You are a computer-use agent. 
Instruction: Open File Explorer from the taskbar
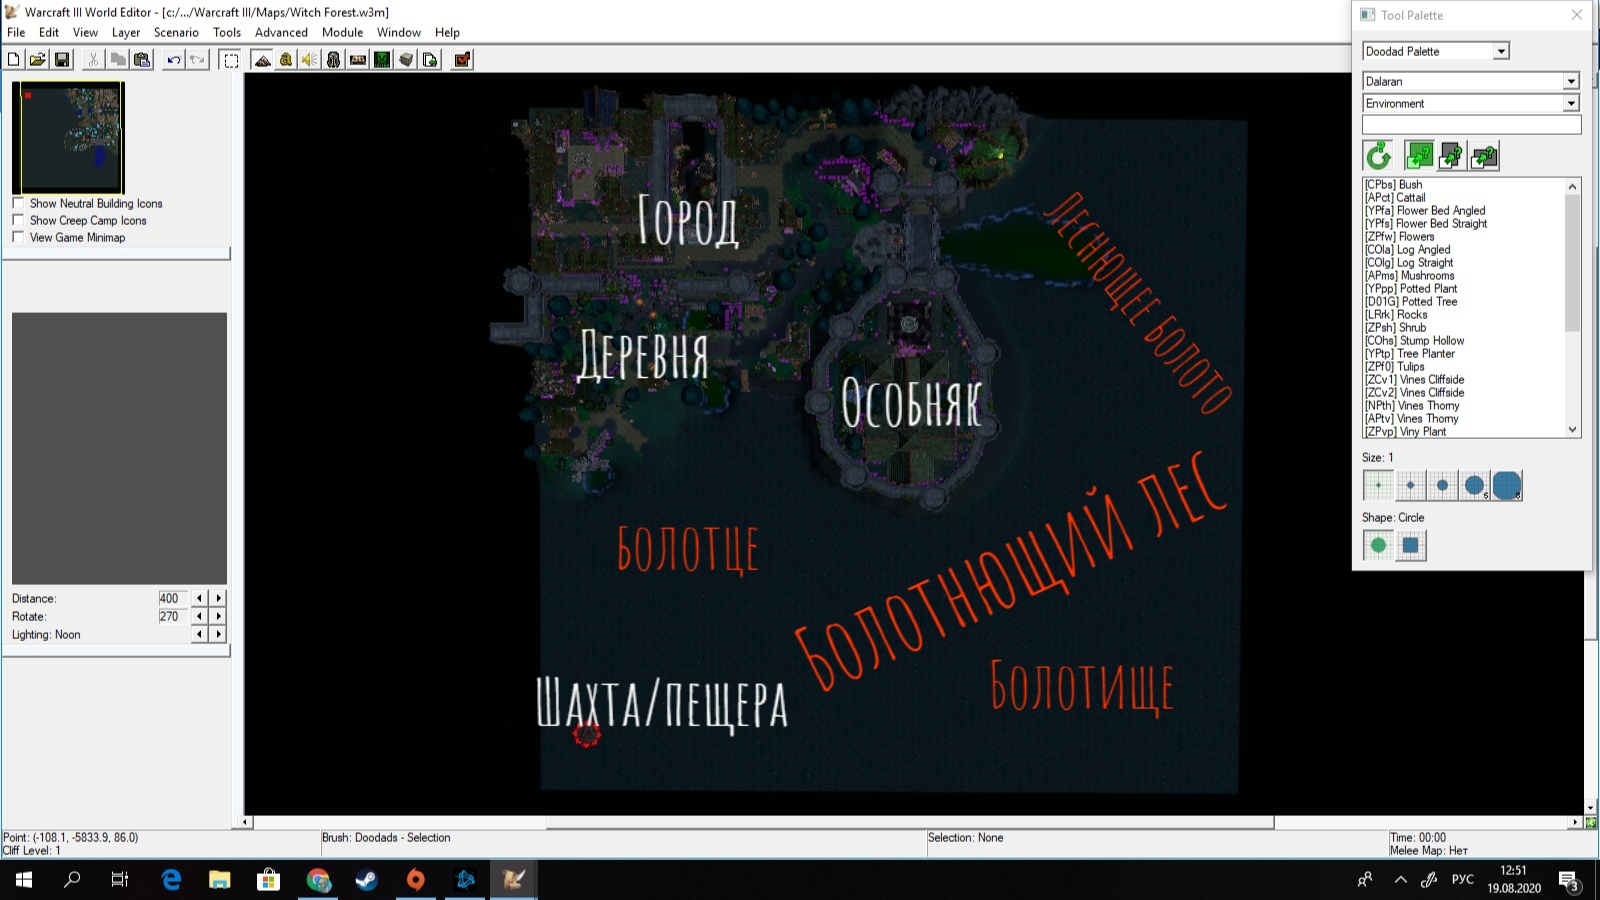(x=220, y=880)
